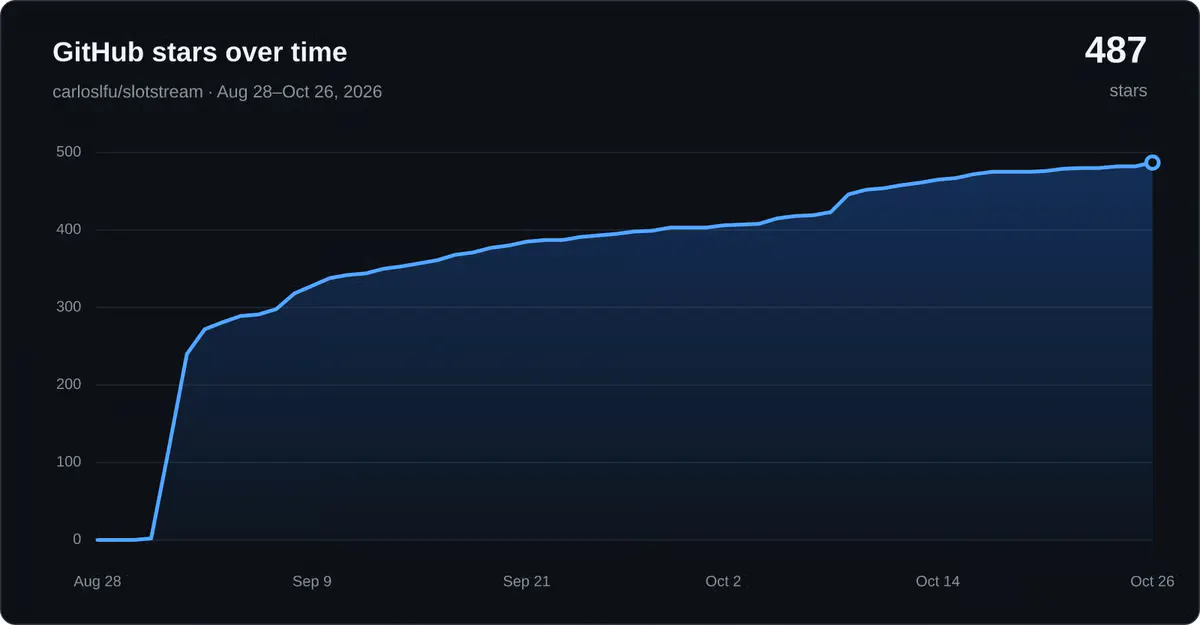
Task: Click the repository name and date range subtitle
Action: 217,92
